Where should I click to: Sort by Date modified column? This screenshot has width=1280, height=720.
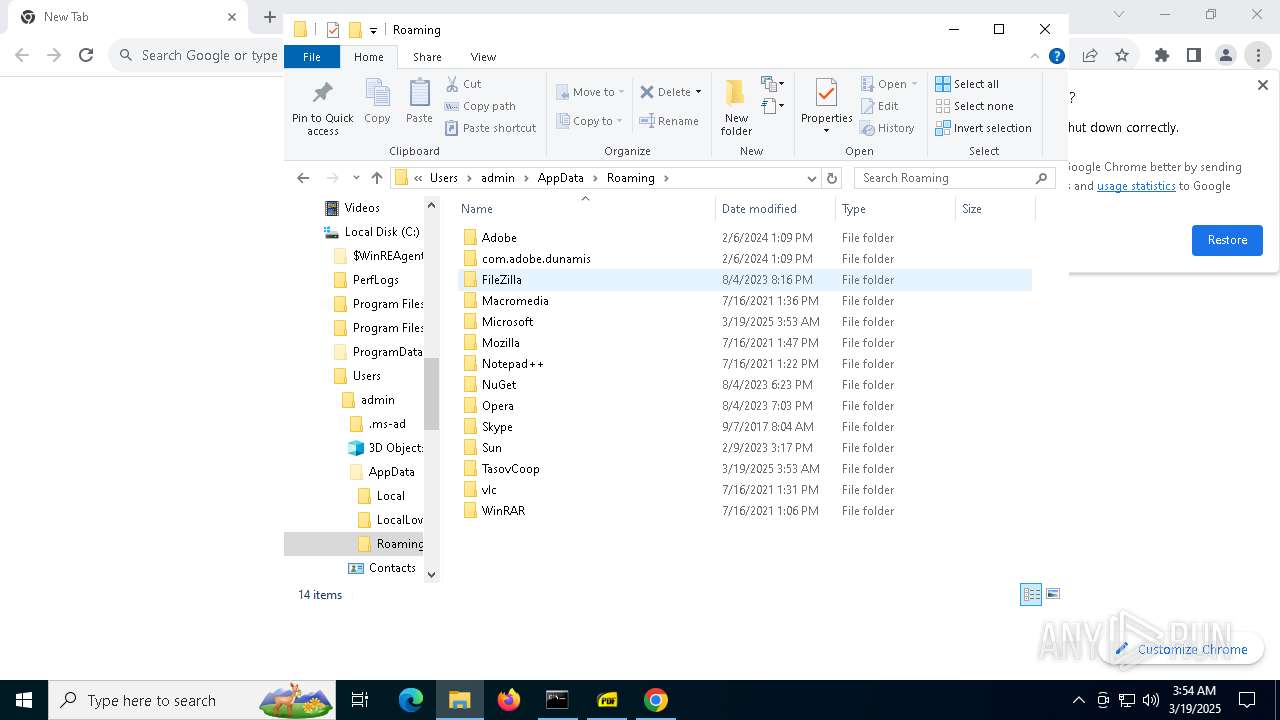coord(775,209)
